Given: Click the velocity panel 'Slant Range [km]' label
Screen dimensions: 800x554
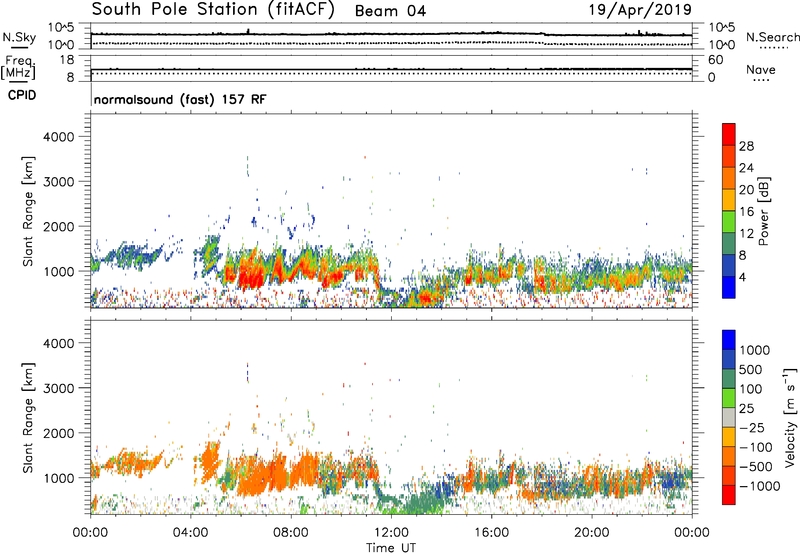Looking at the screenshot, I should click(x=28, y=418).
